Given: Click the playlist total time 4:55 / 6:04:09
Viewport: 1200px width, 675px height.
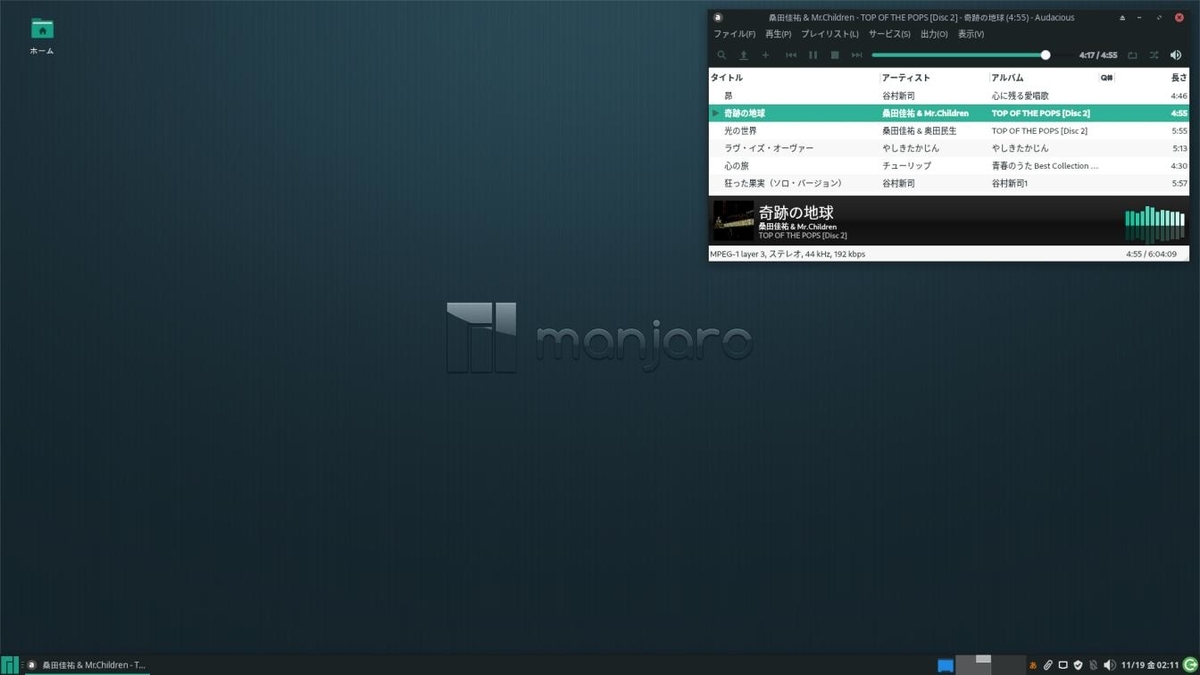Looking at the screenshot, I should [1151, 254].
